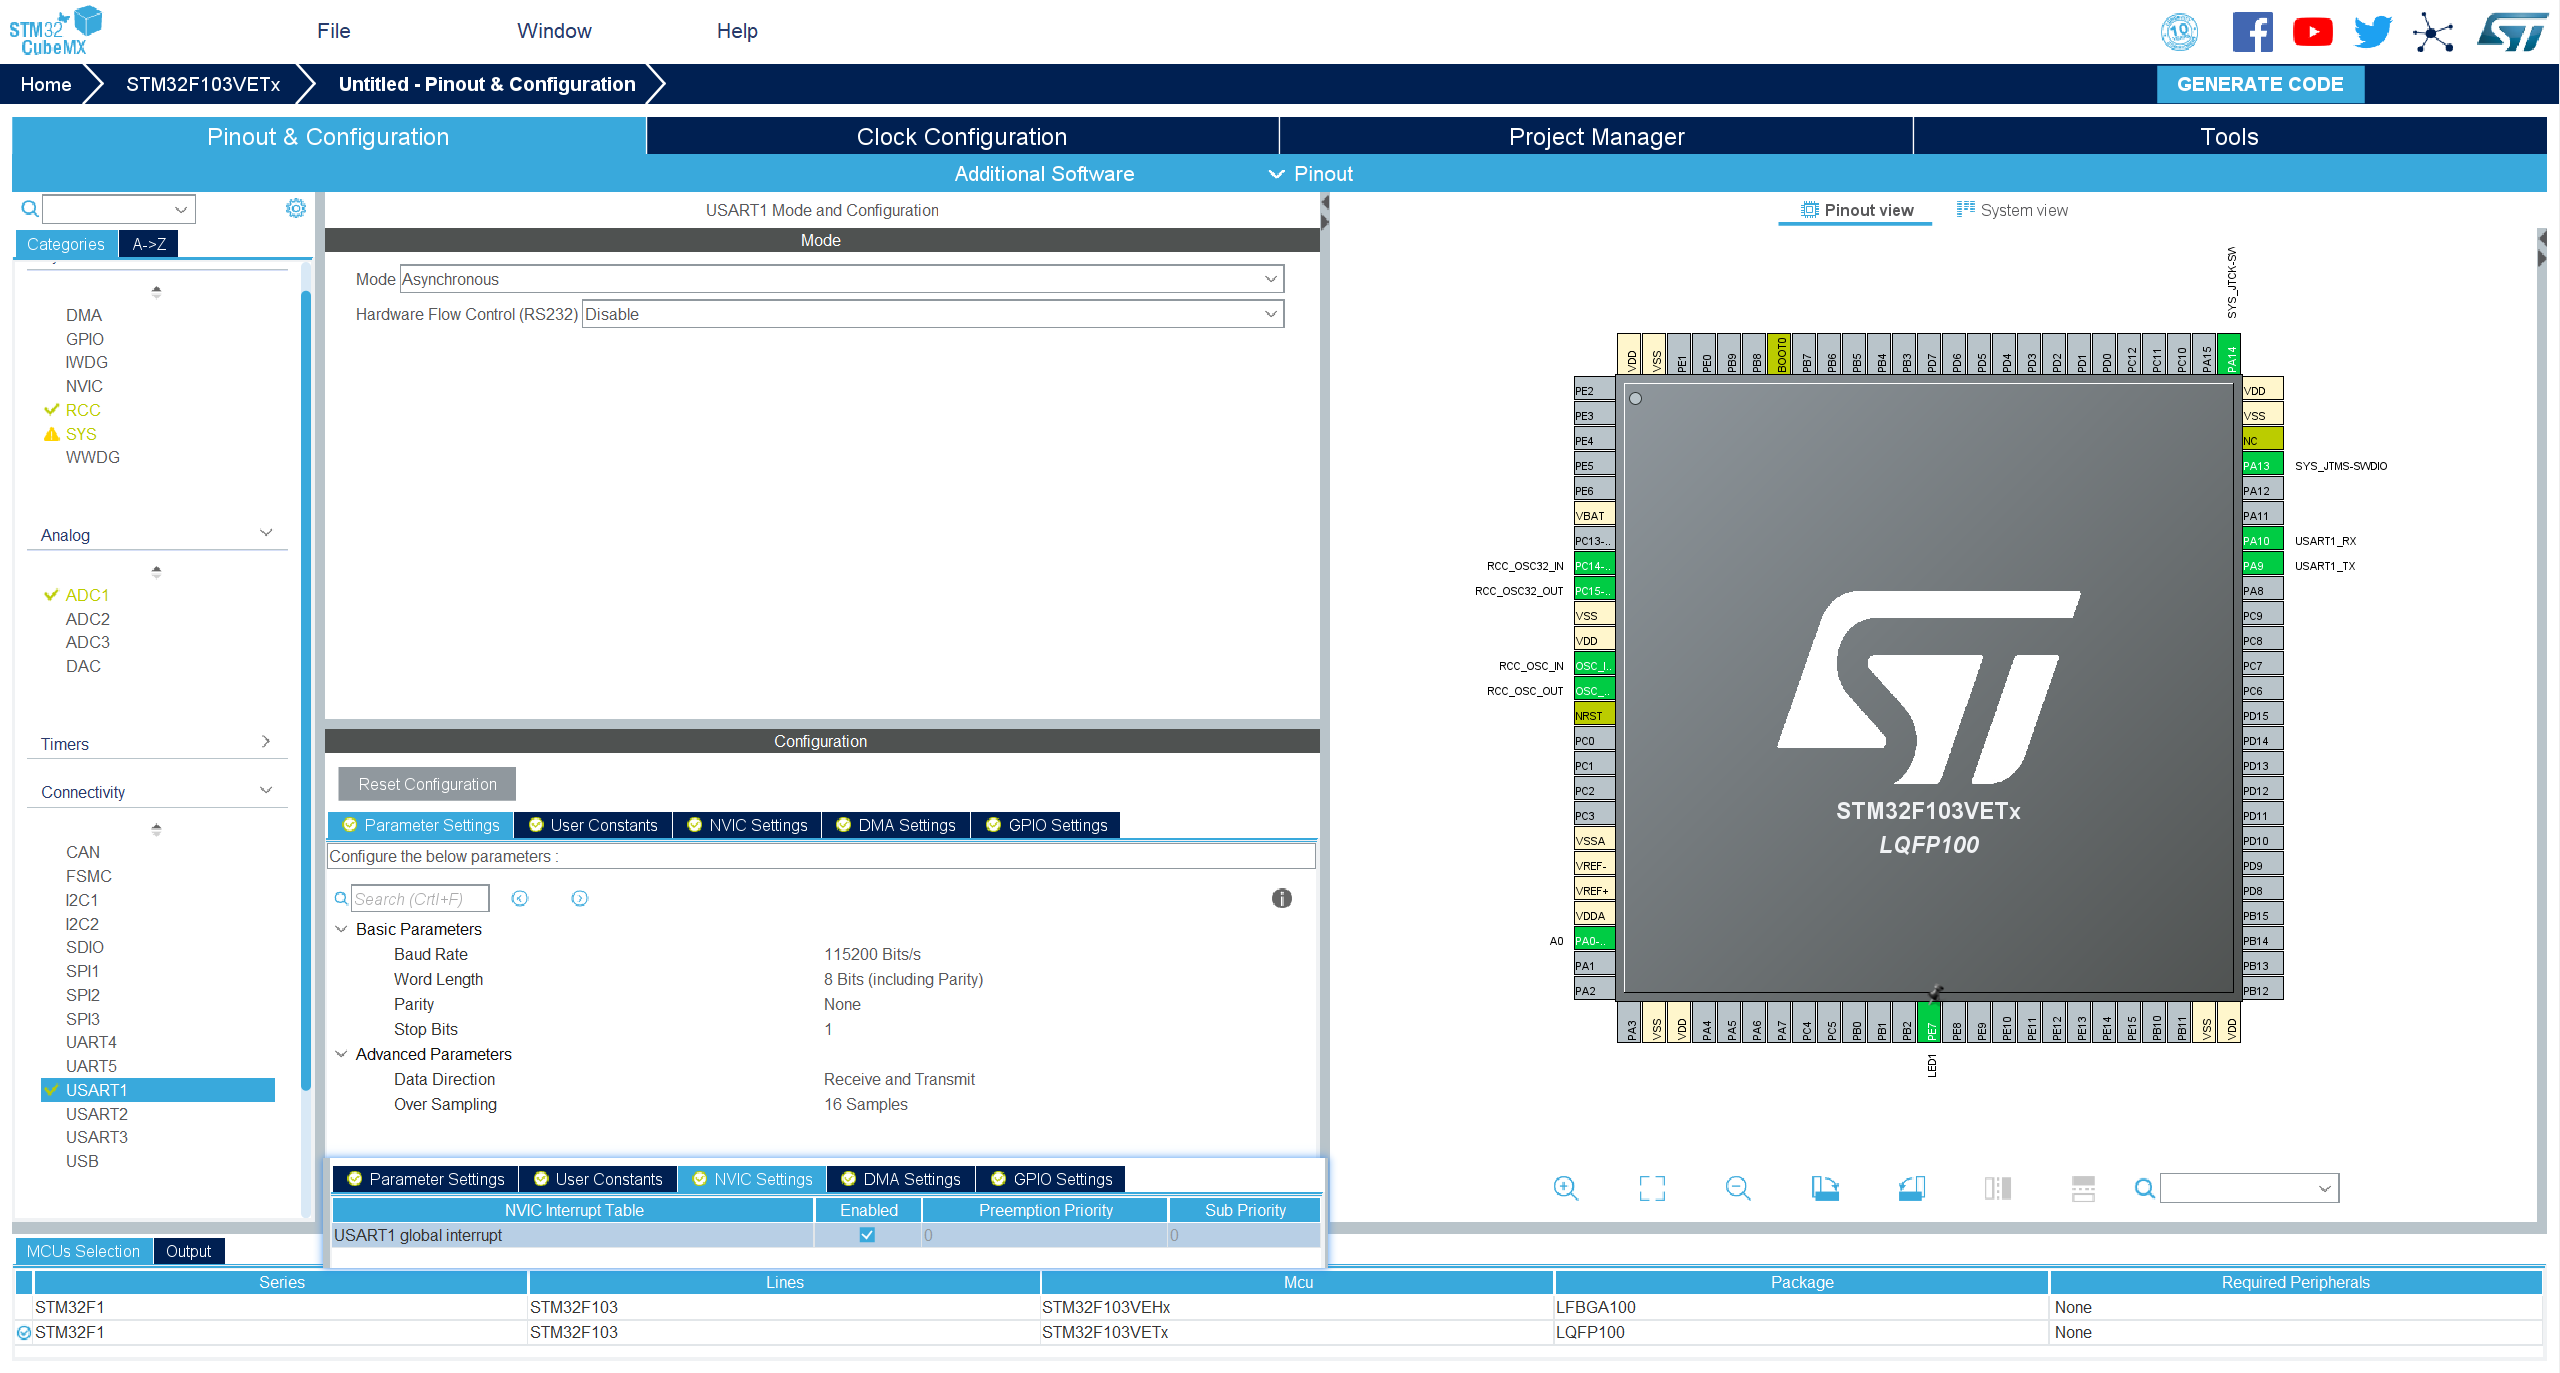The image size is (2560, 1373).
Task: Click the Facebook icon
Action: (2252, 32)
